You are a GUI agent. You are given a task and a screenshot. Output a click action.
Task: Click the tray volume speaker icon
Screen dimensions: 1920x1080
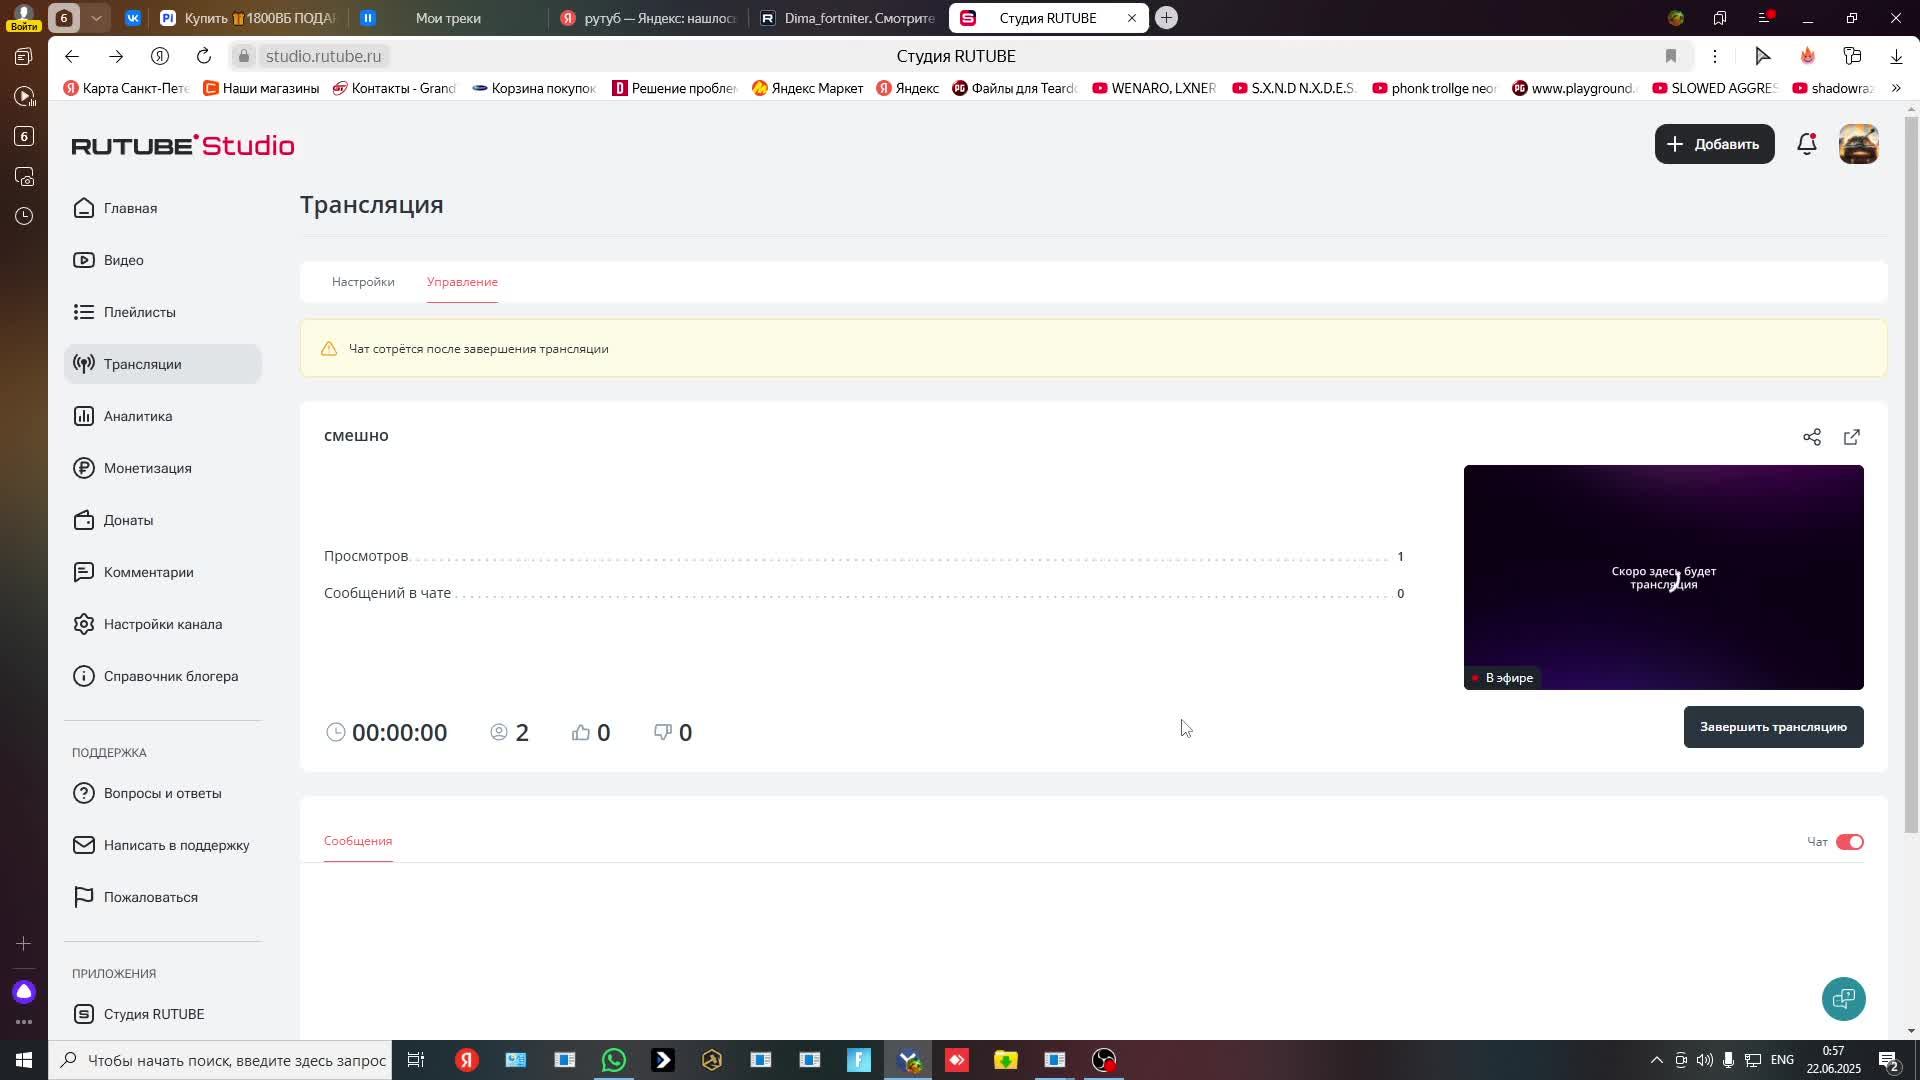(1704, 1060)
